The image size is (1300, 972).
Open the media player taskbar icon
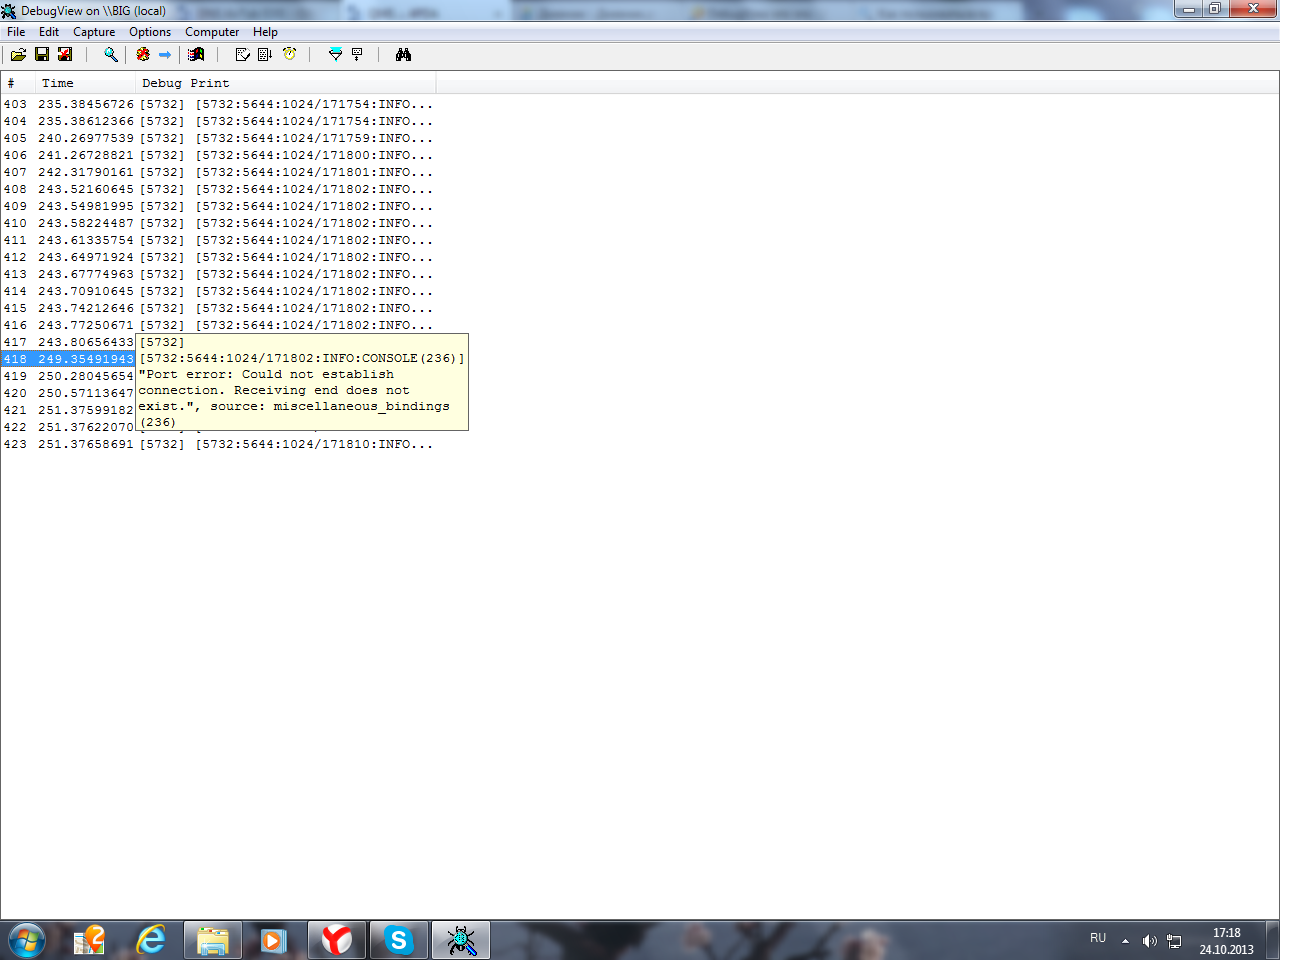click(274, 941)
